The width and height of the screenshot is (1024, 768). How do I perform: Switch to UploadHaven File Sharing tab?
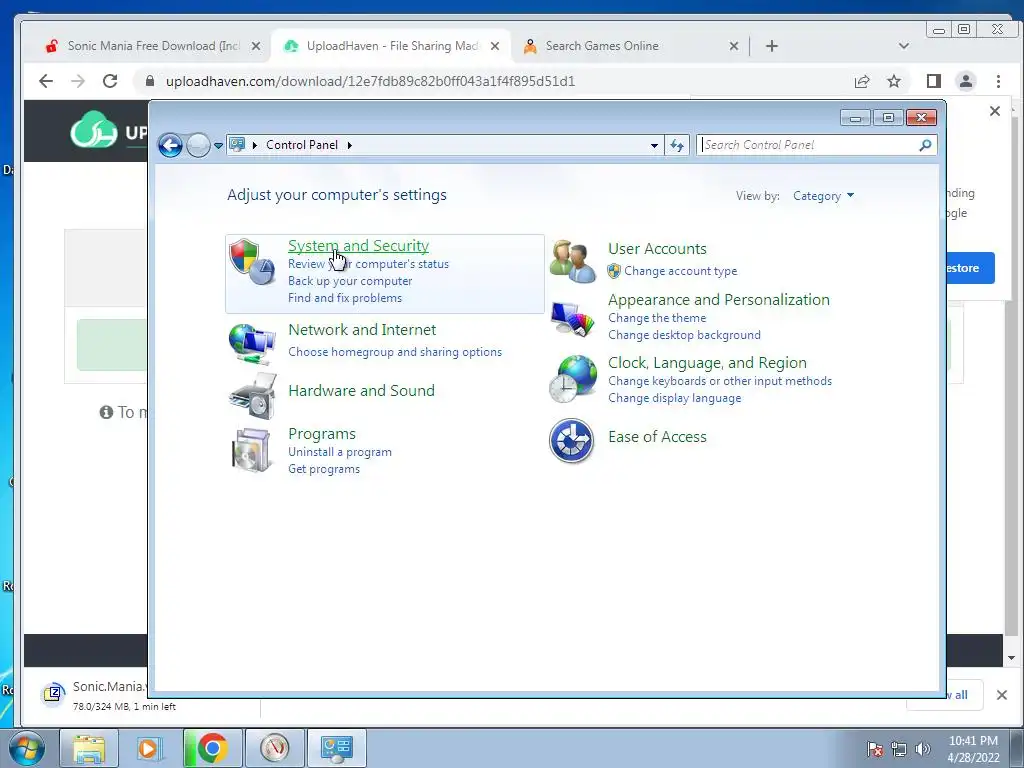pyautogui.click(x=391, y=46)
